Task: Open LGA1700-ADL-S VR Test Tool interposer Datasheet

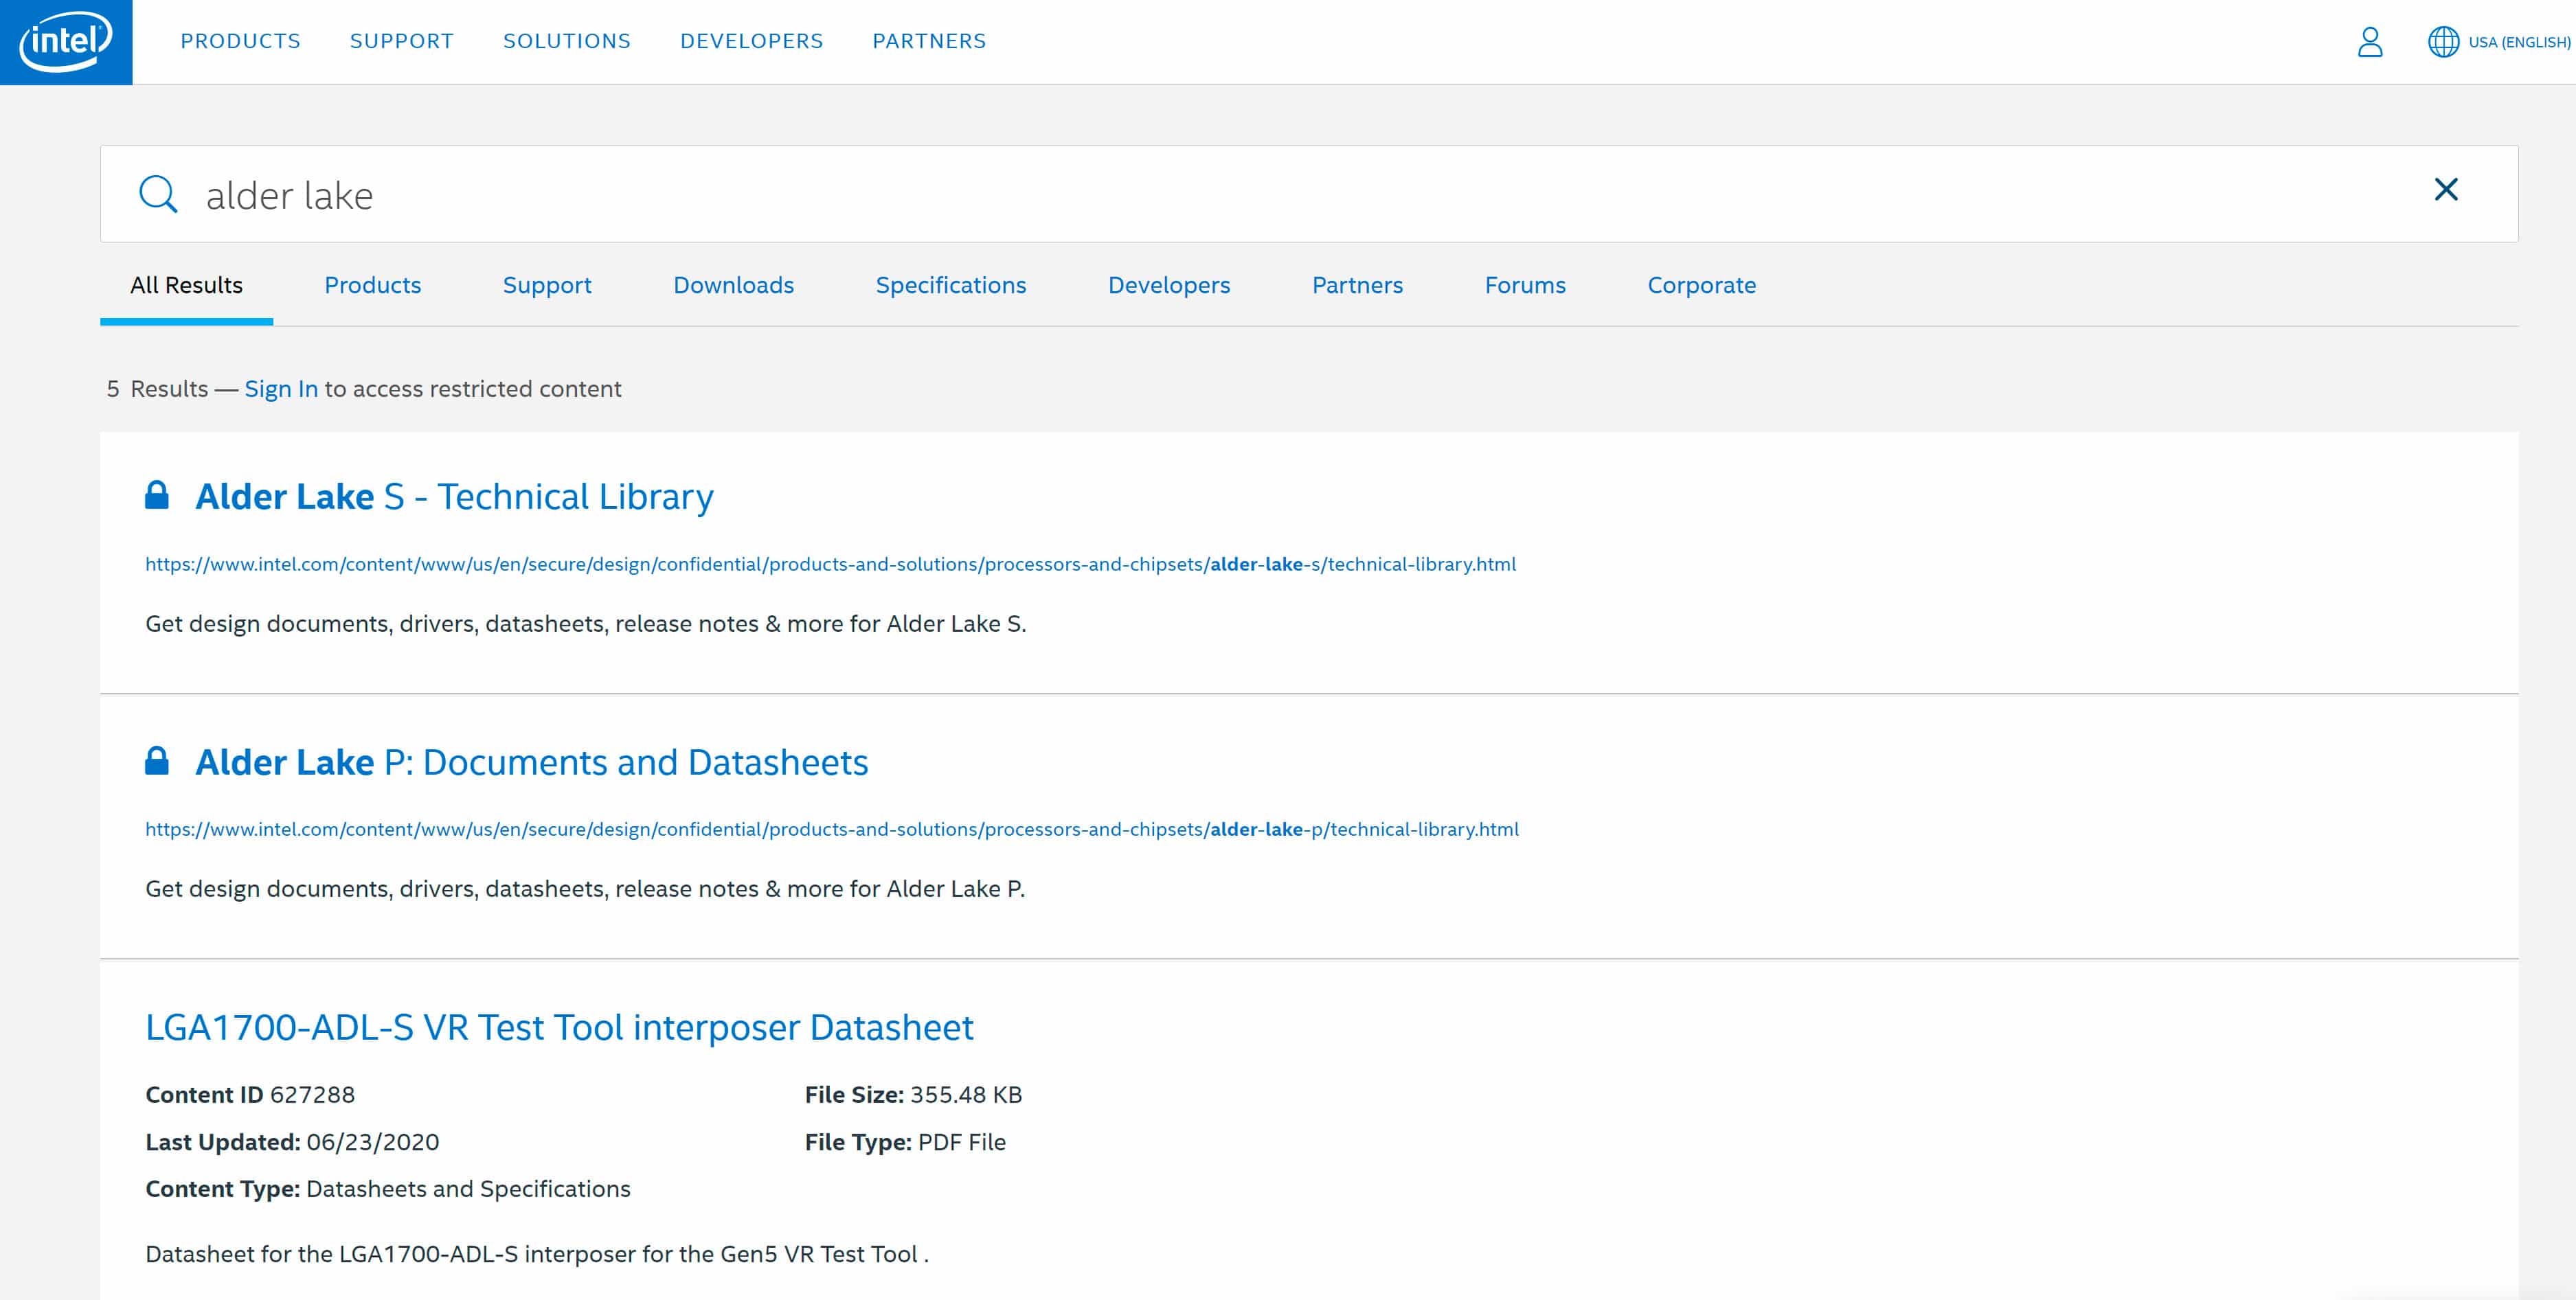Action: click(x=559, y=1028)
